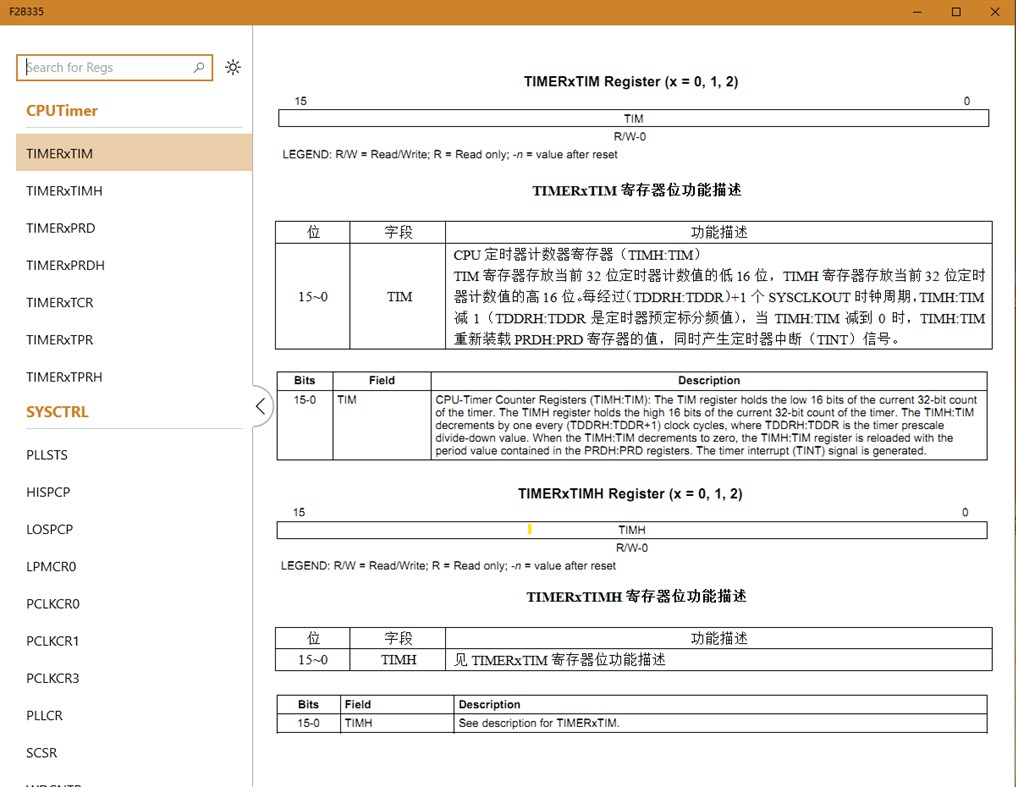Open the LPMCR0 register entry
This screenshot has width=1016, height=787.
click(x=50, y=566)
